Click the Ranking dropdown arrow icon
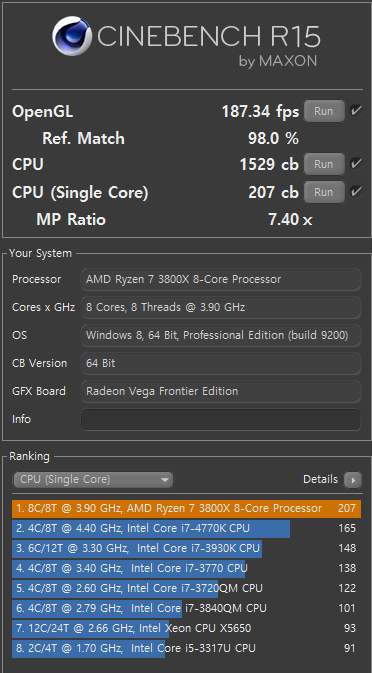This screenshot has width=372, height=673. (165, 480)
